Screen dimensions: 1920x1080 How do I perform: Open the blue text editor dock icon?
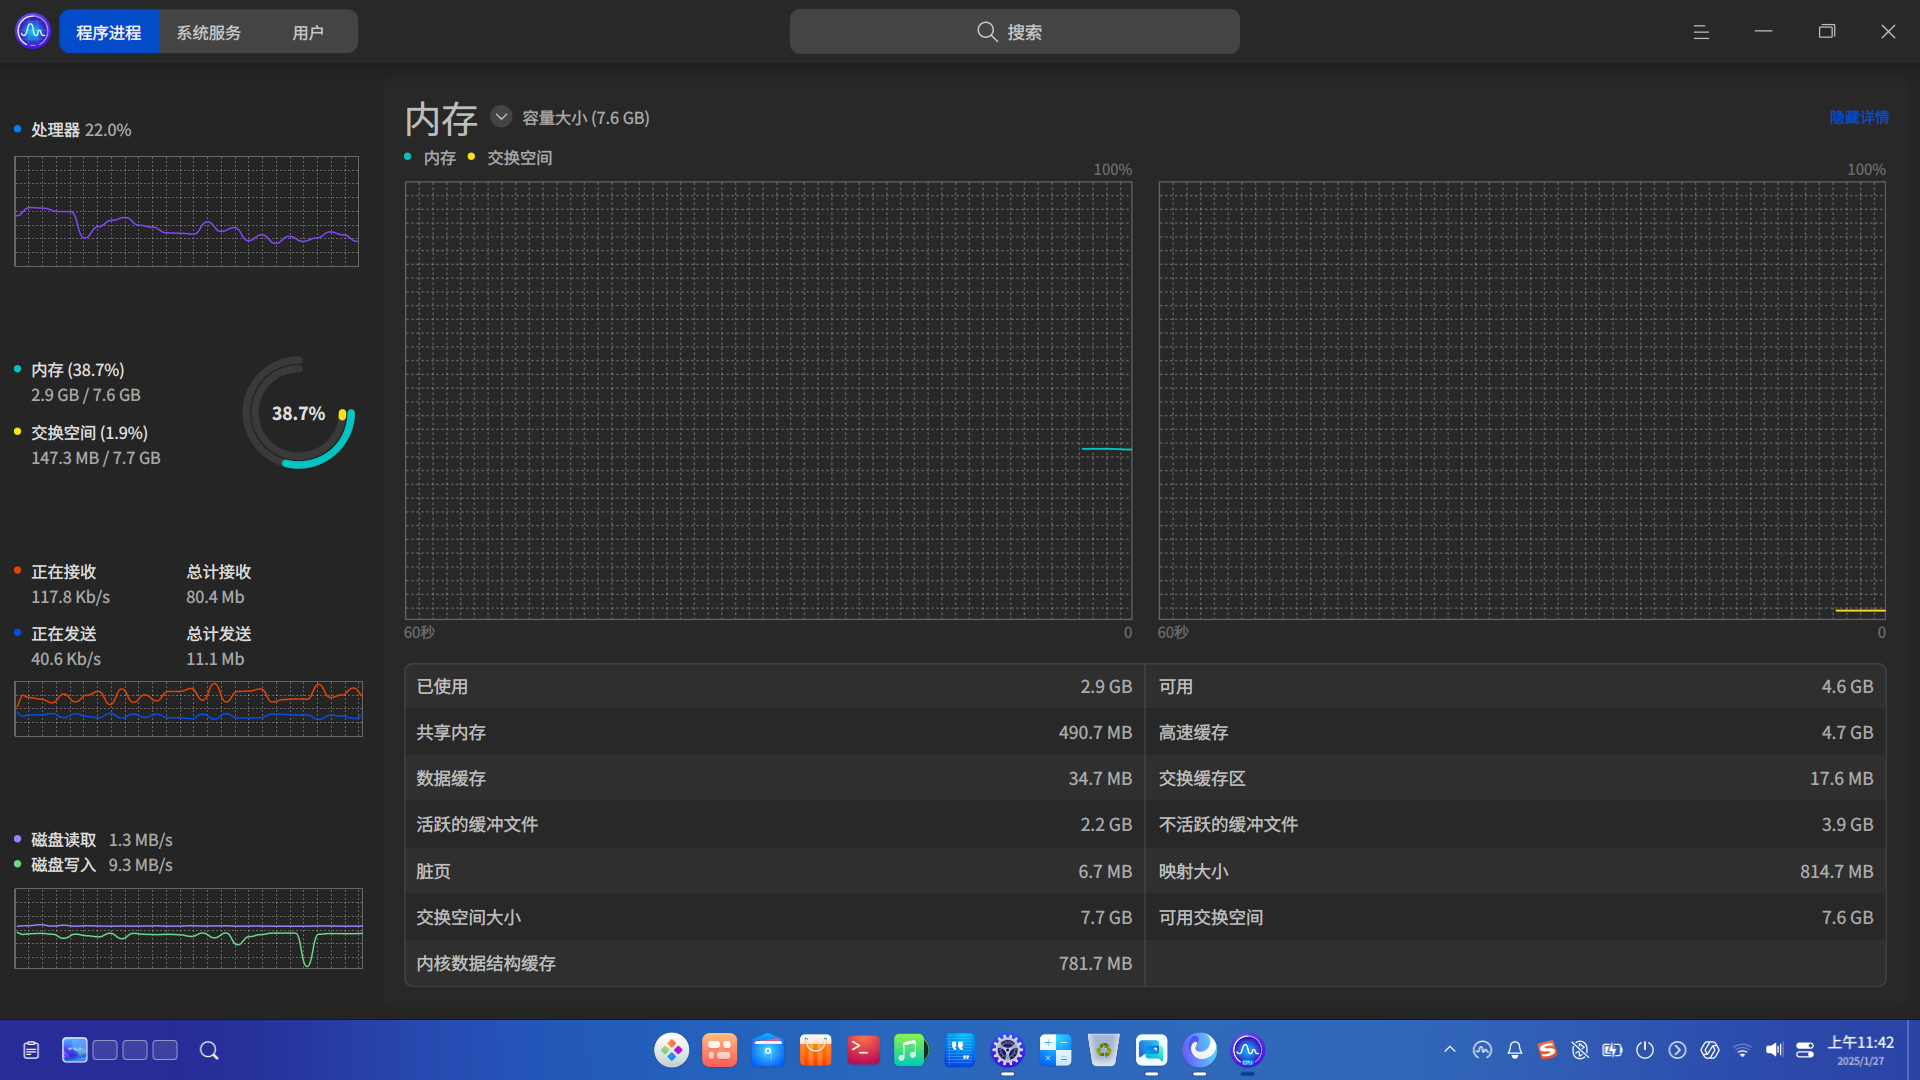960,1050
